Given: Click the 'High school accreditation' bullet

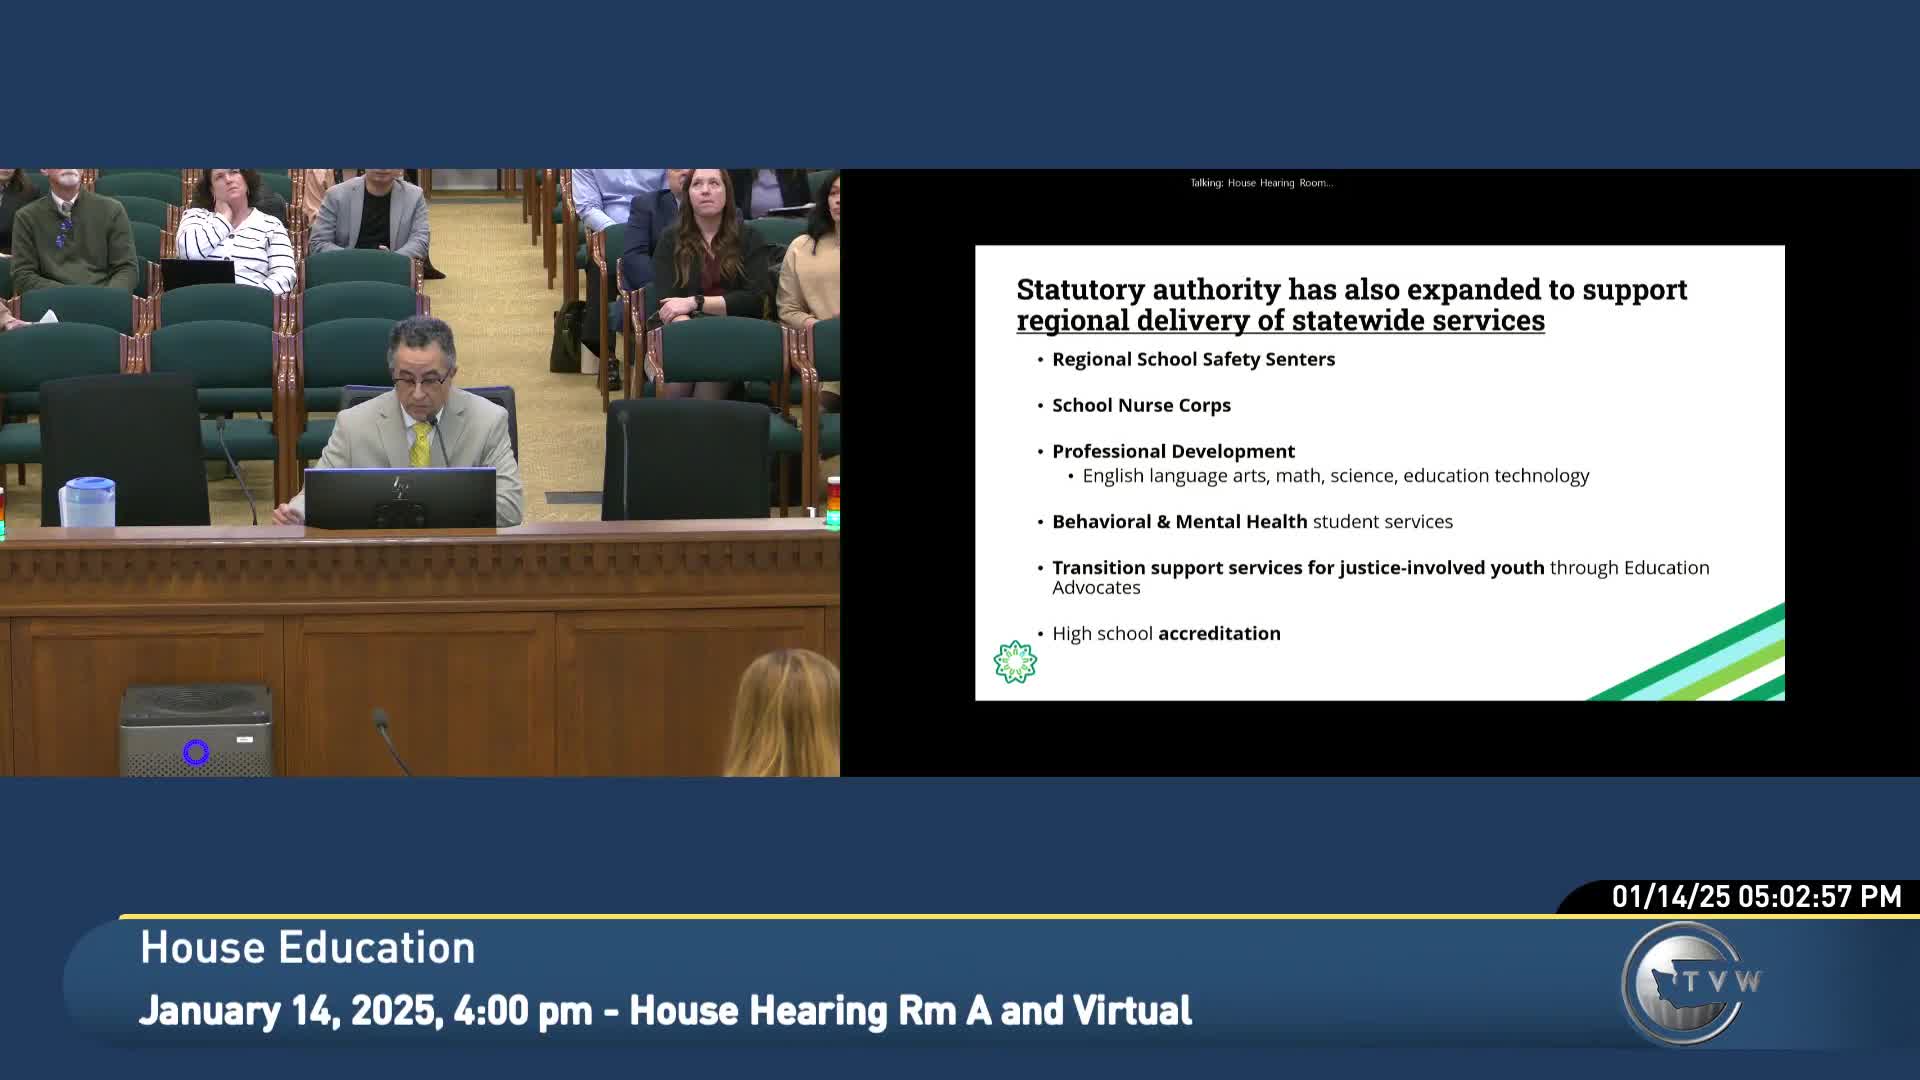Looking at the screenshot, I should point(1166,634).
